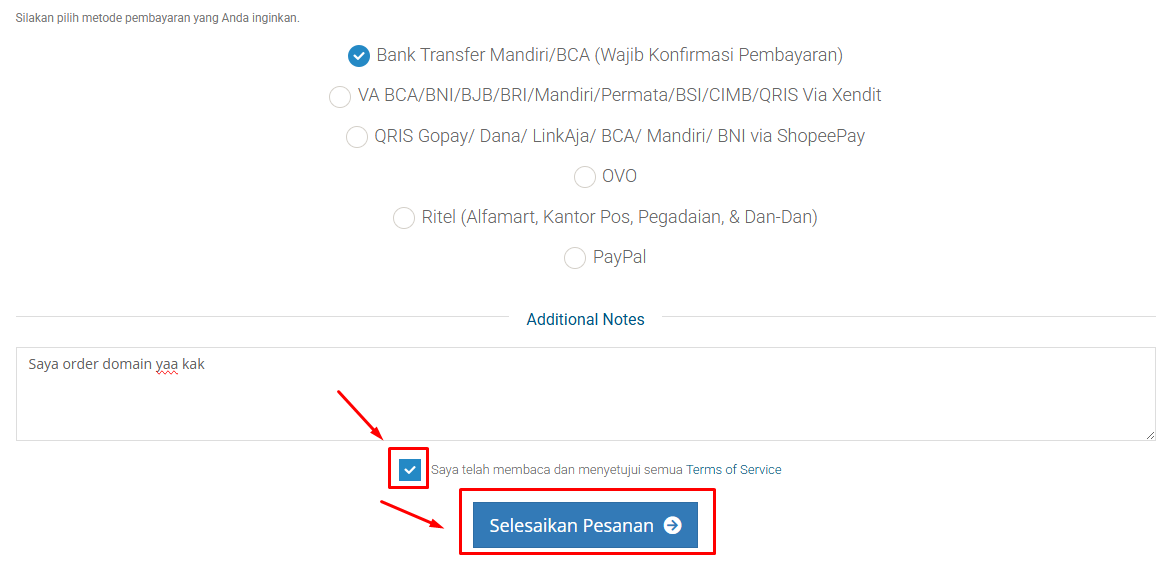
Task: Click the Bank Transfer Mandiri/BCA label text
Action: tap(610, 55)
